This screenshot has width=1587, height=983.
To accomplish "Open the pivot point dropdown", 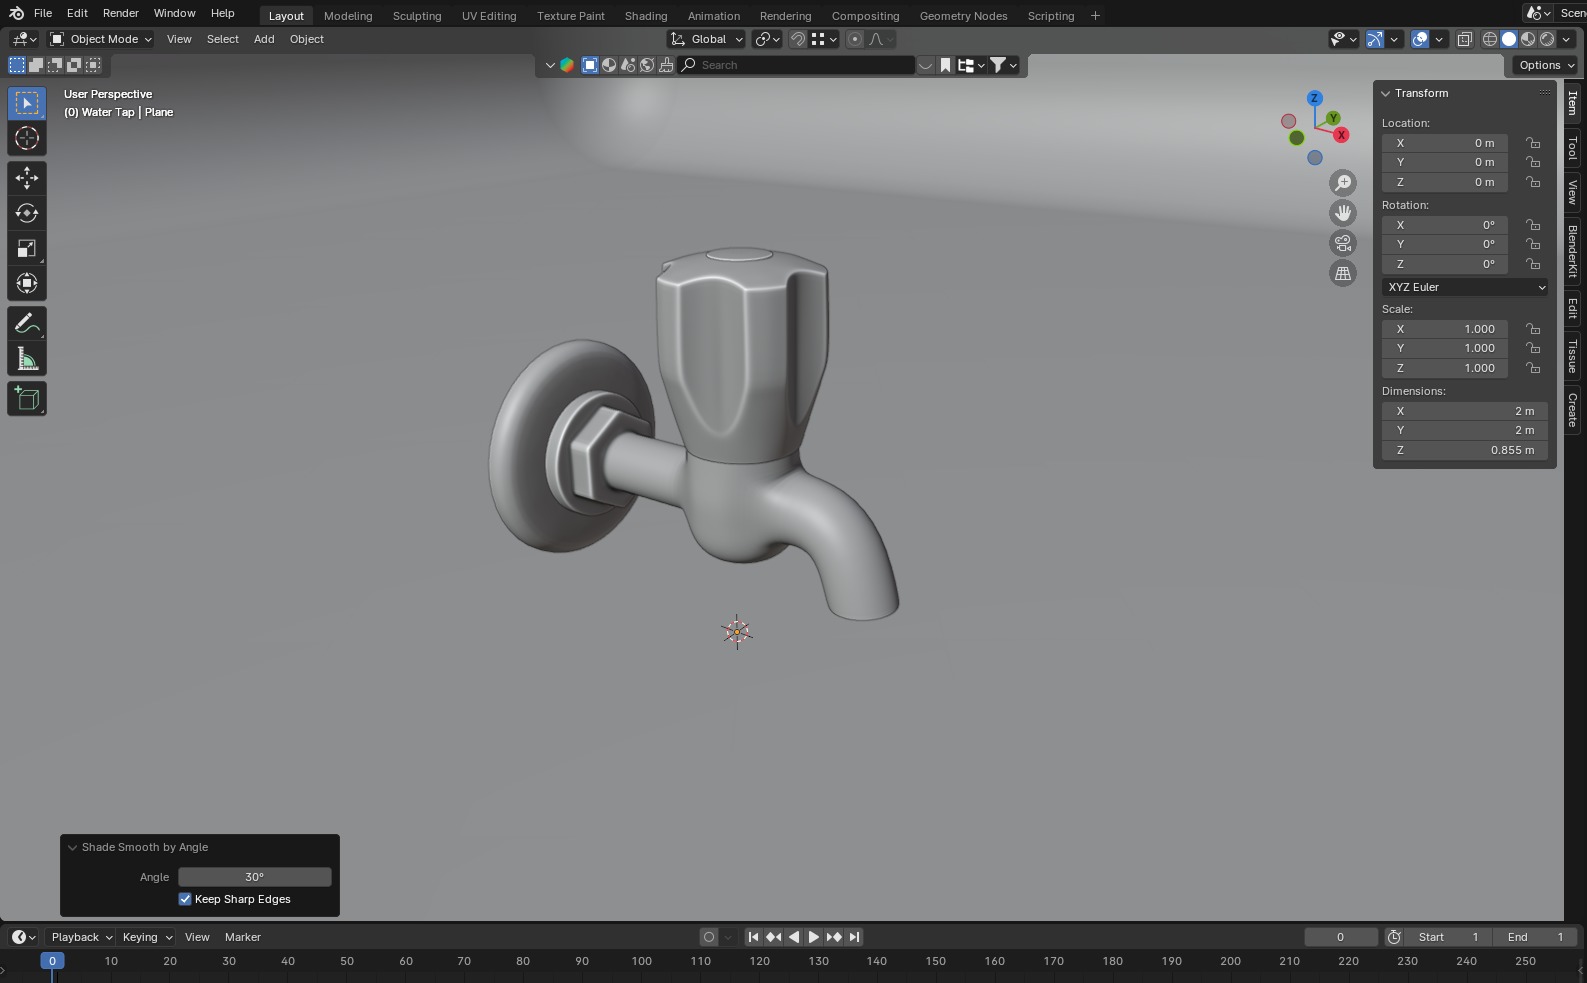I will (767, 39).
